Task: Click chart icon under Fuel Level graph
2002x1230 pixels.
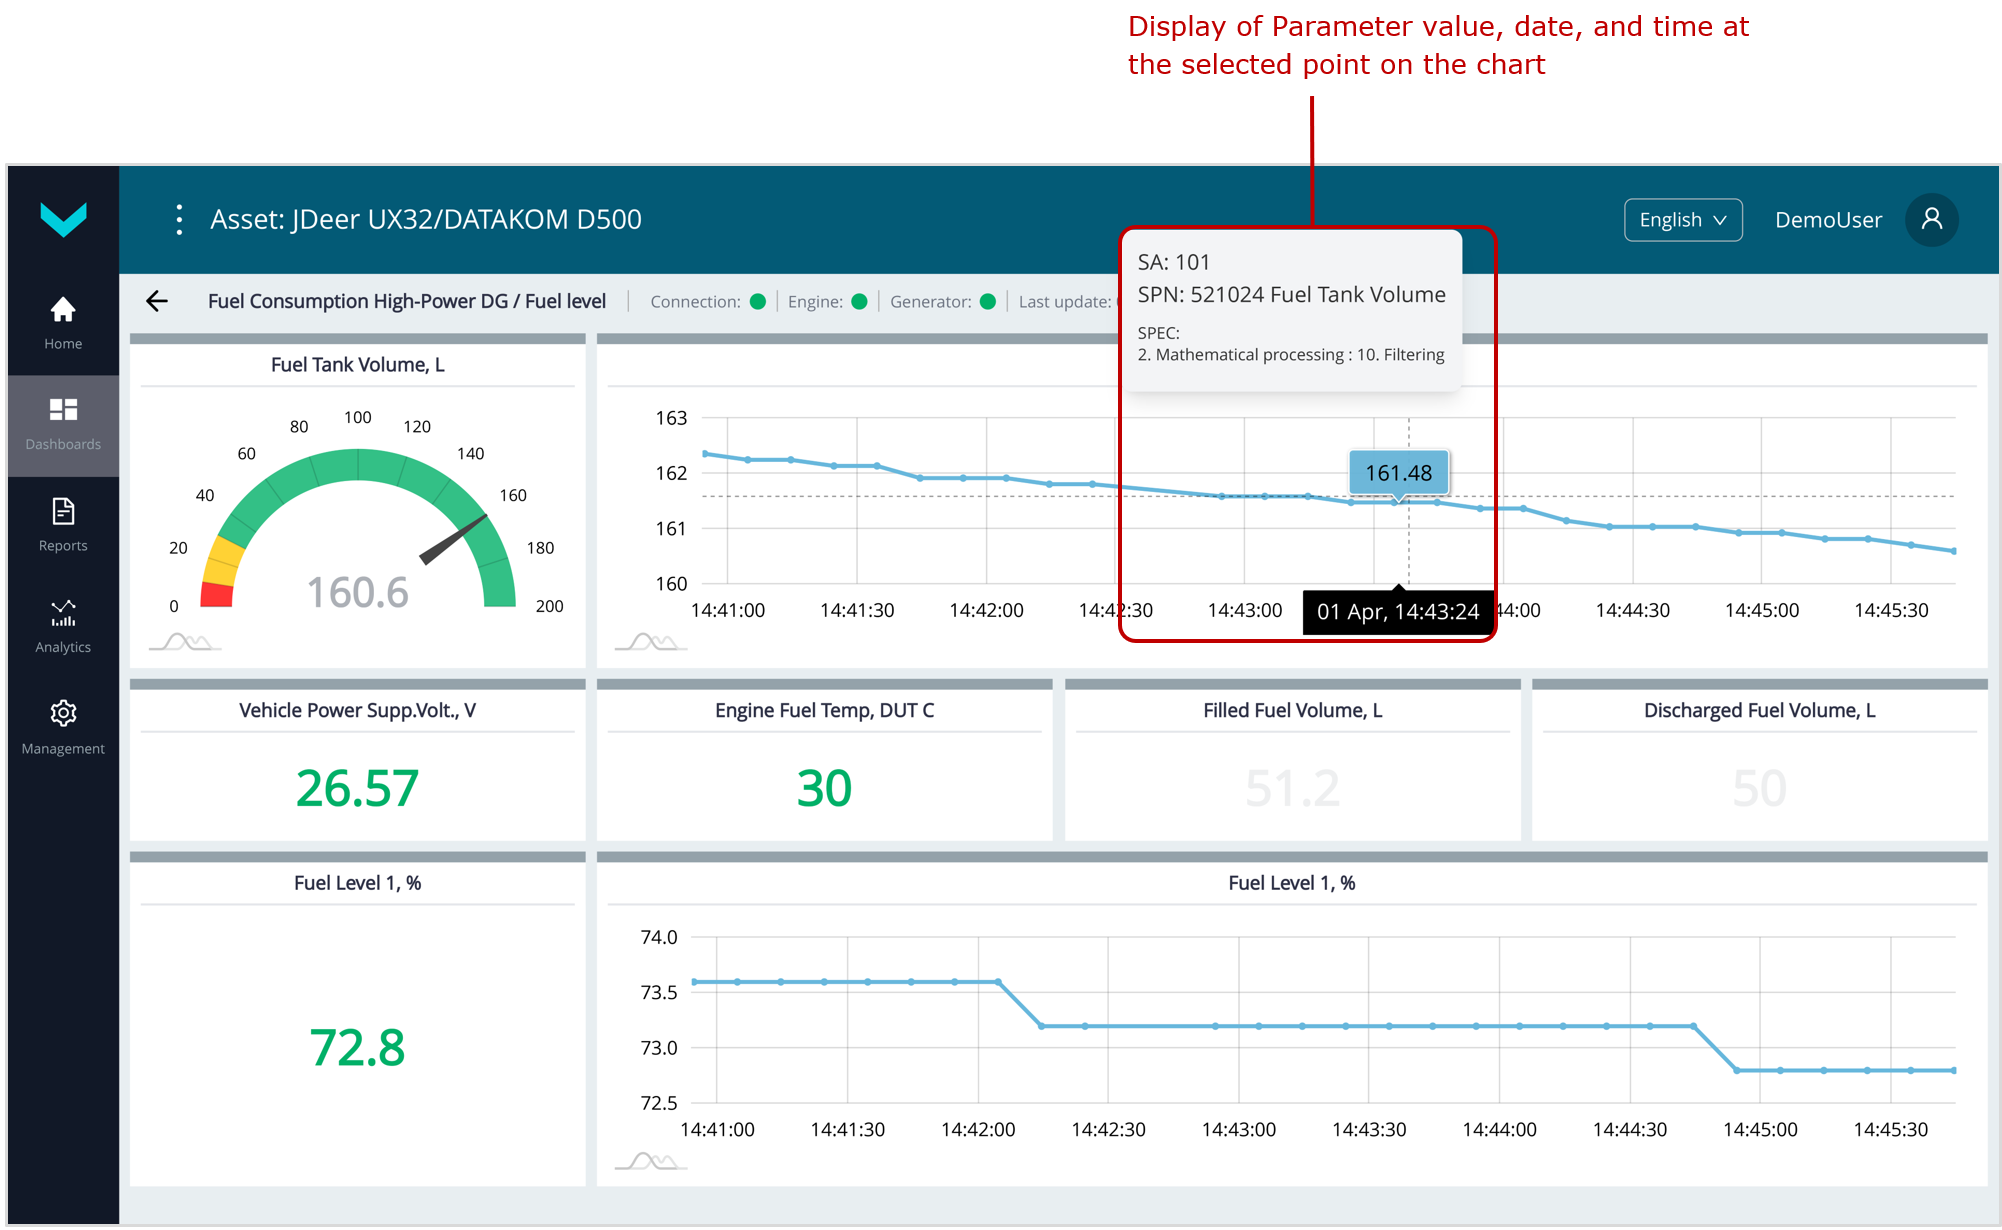Action: (651, 1161)
